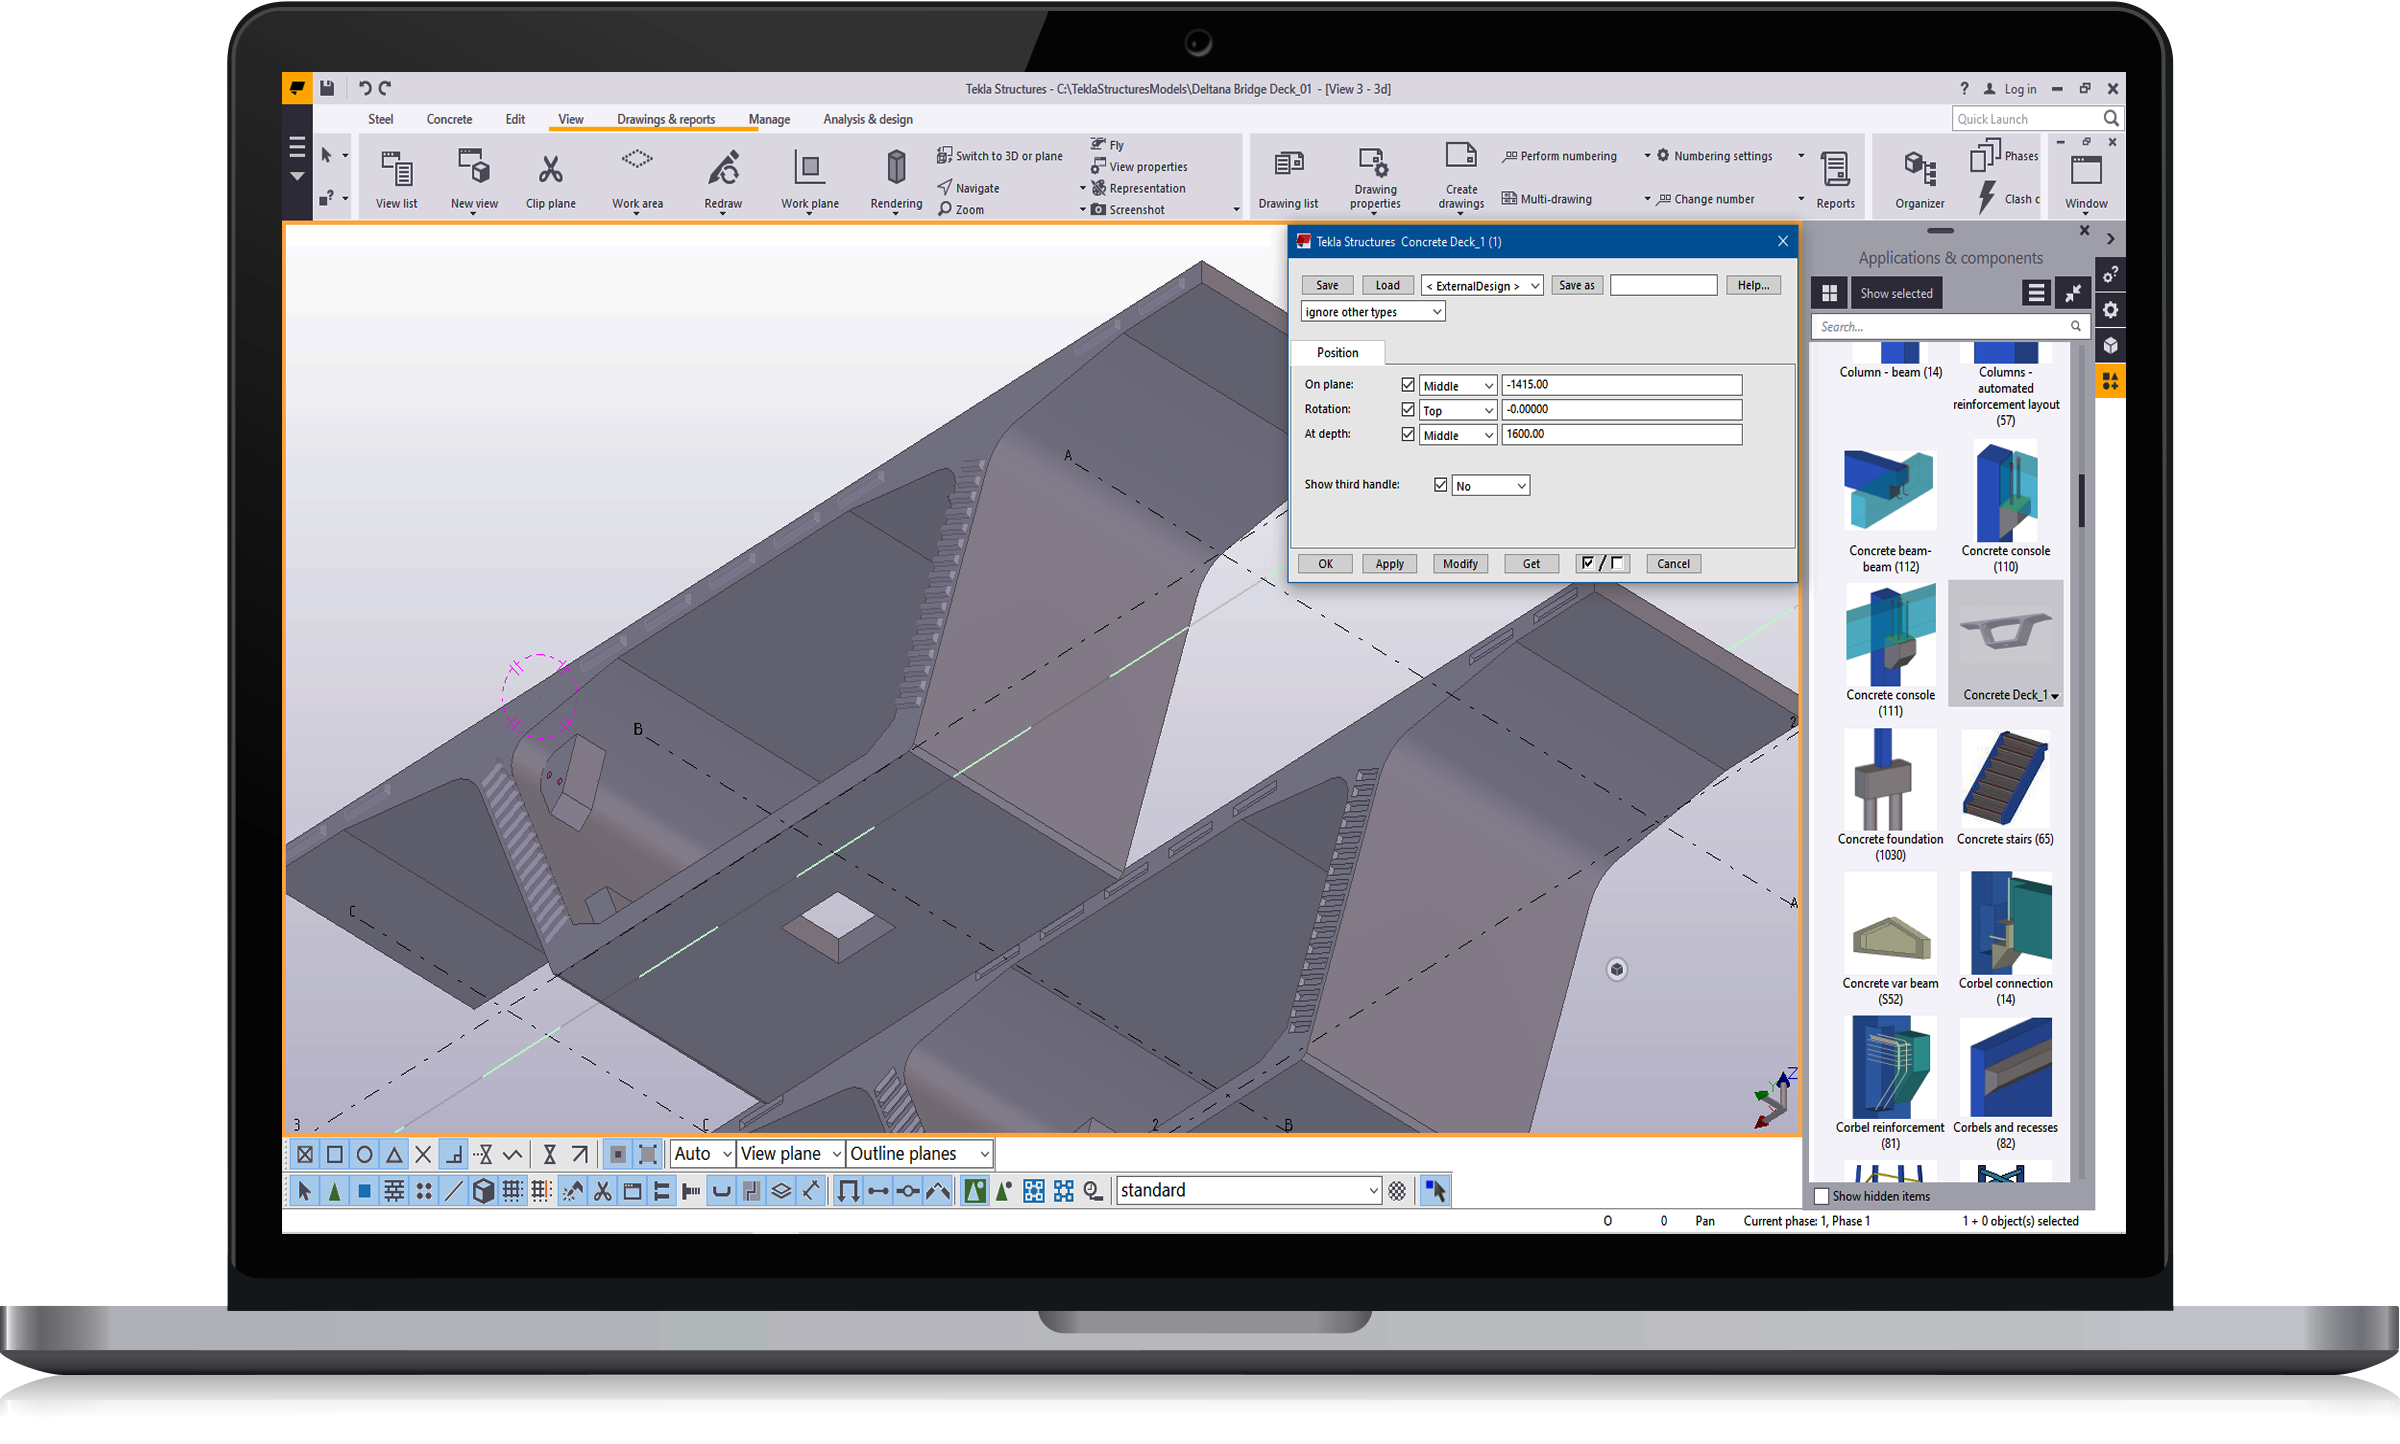Screen dimensions: 2400x1444
Task: Toggle the On plane checkbox
Action: click(1408, 385)
